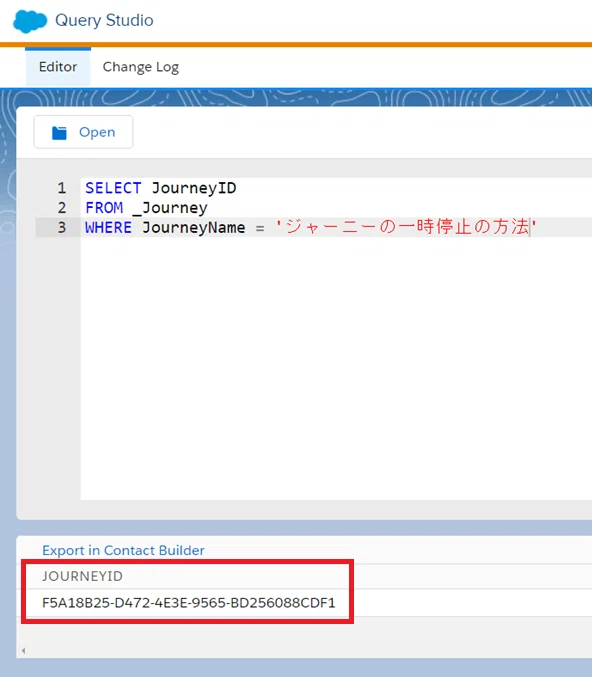
Task: Select the F5A18B25 journey ID result cell
Action: [x=189, y=603]
